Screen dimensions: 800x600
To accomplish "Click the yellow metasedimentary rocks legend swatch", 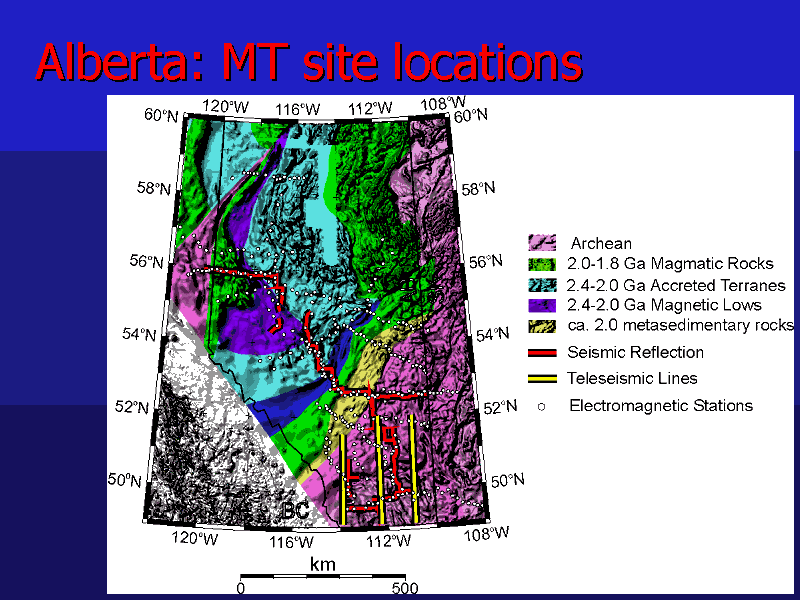I will point(542,326).
